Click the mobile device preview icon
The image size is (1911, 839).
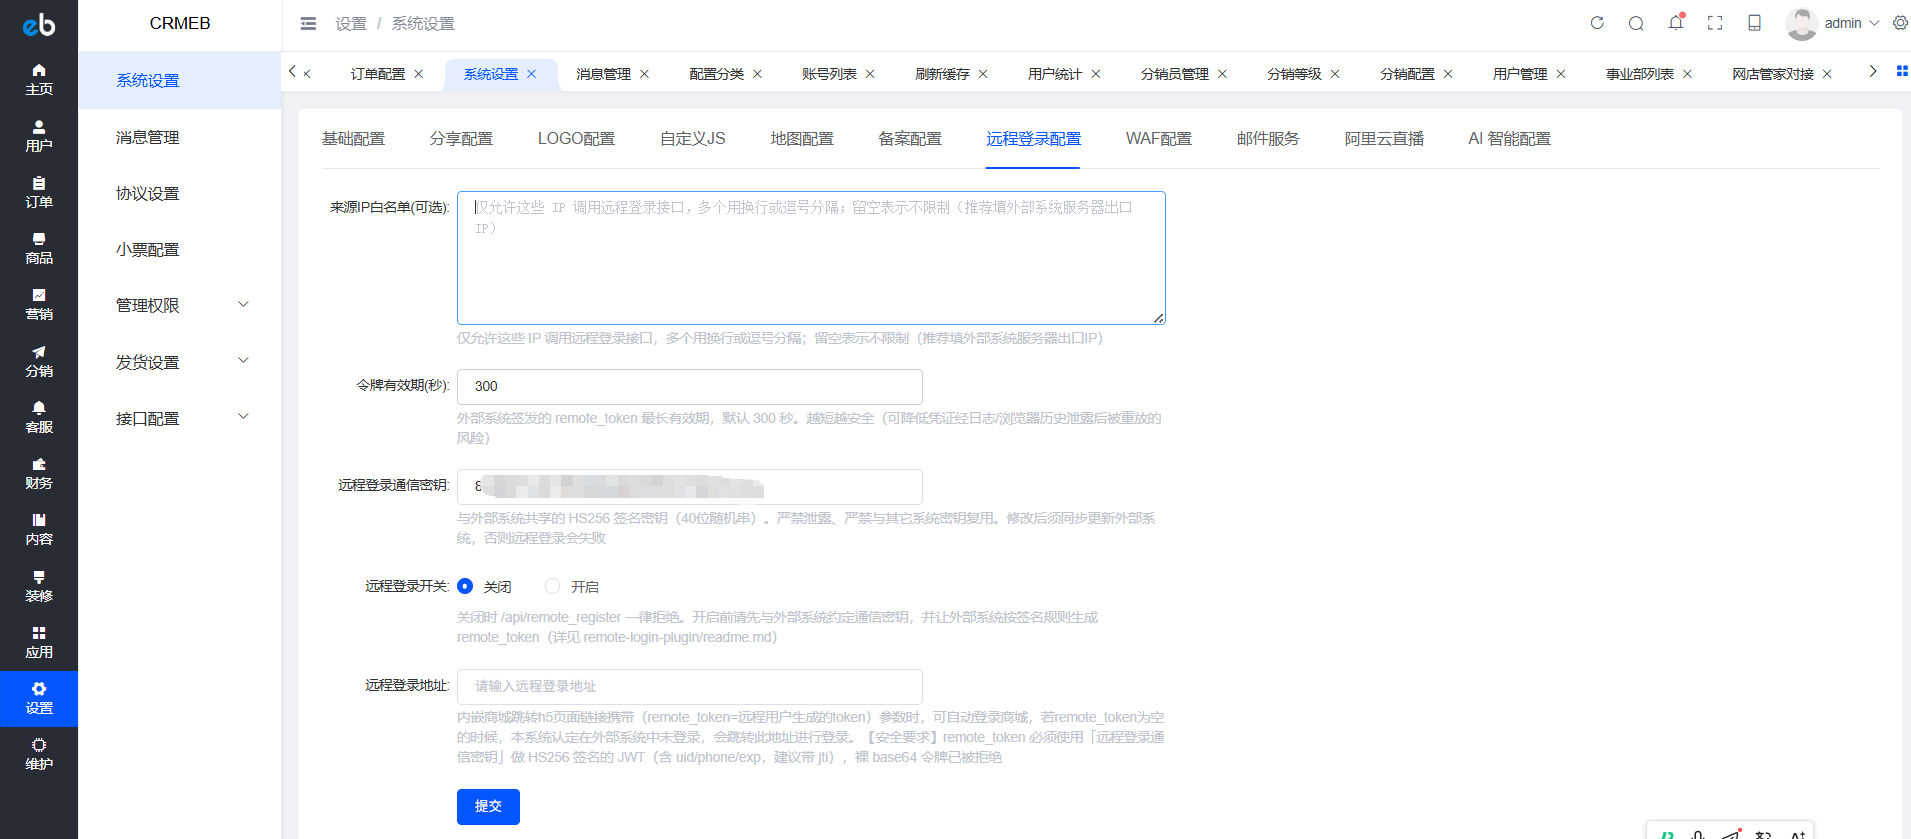pyautogui.click(x=1754, y=23)
